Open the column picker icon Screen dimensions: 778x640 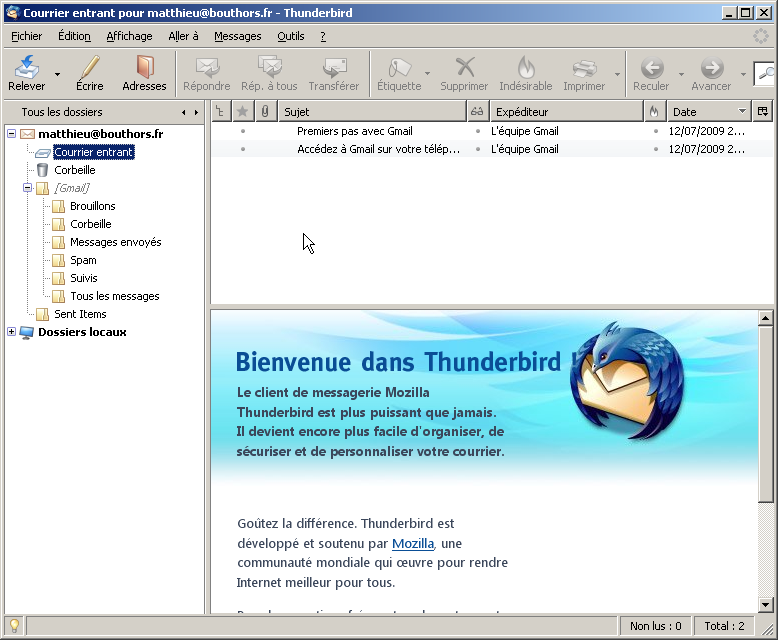[x=763, y=112]
